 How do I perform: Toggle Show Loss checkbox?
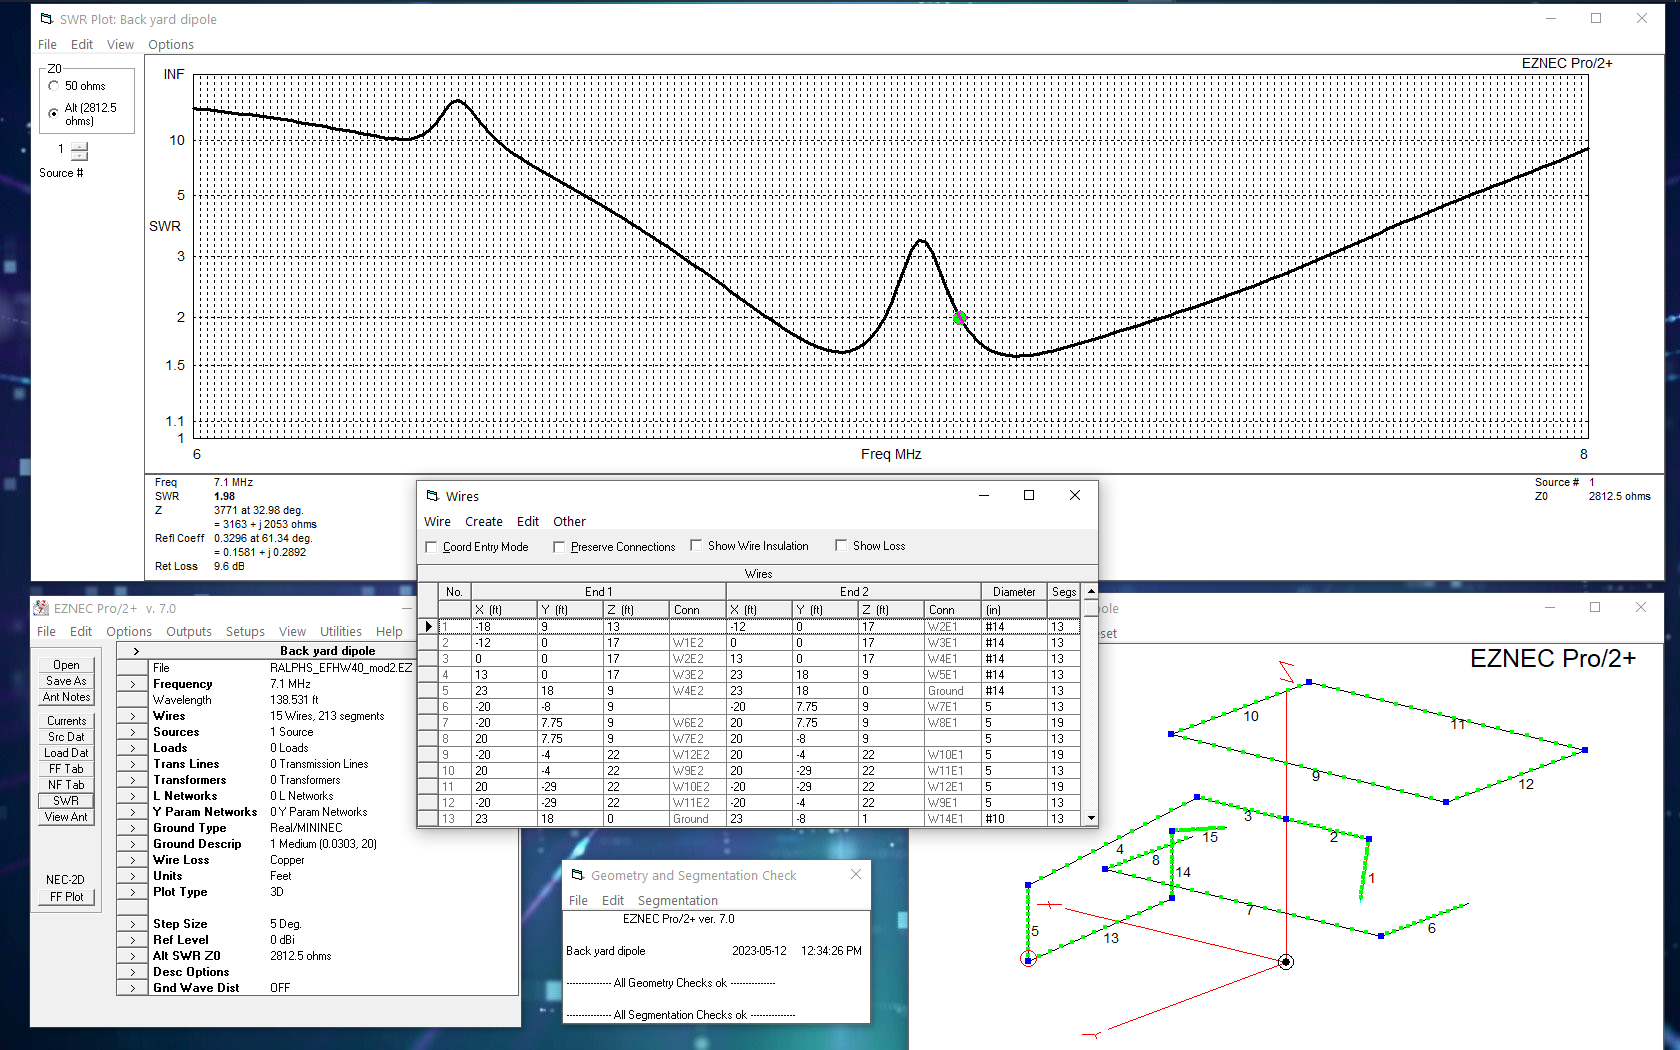click(841, 546)
